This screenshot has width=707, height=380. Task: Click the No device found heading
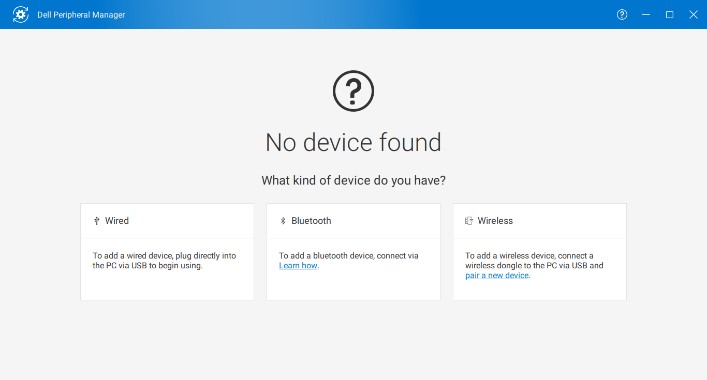[x=354, y=142]
